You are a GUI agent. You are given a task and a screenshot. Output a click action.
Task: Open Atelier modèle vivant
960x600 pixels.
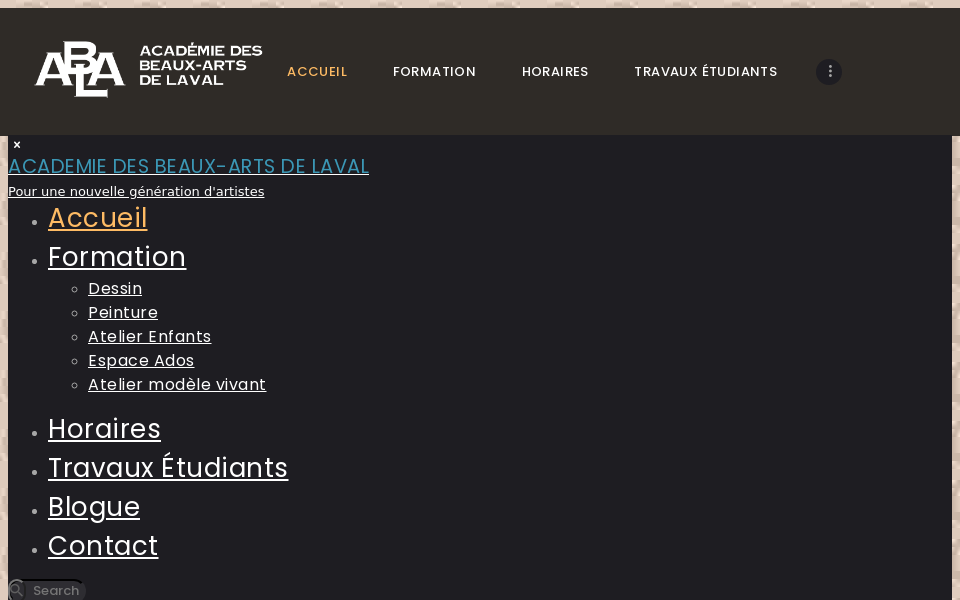(177, 385)
